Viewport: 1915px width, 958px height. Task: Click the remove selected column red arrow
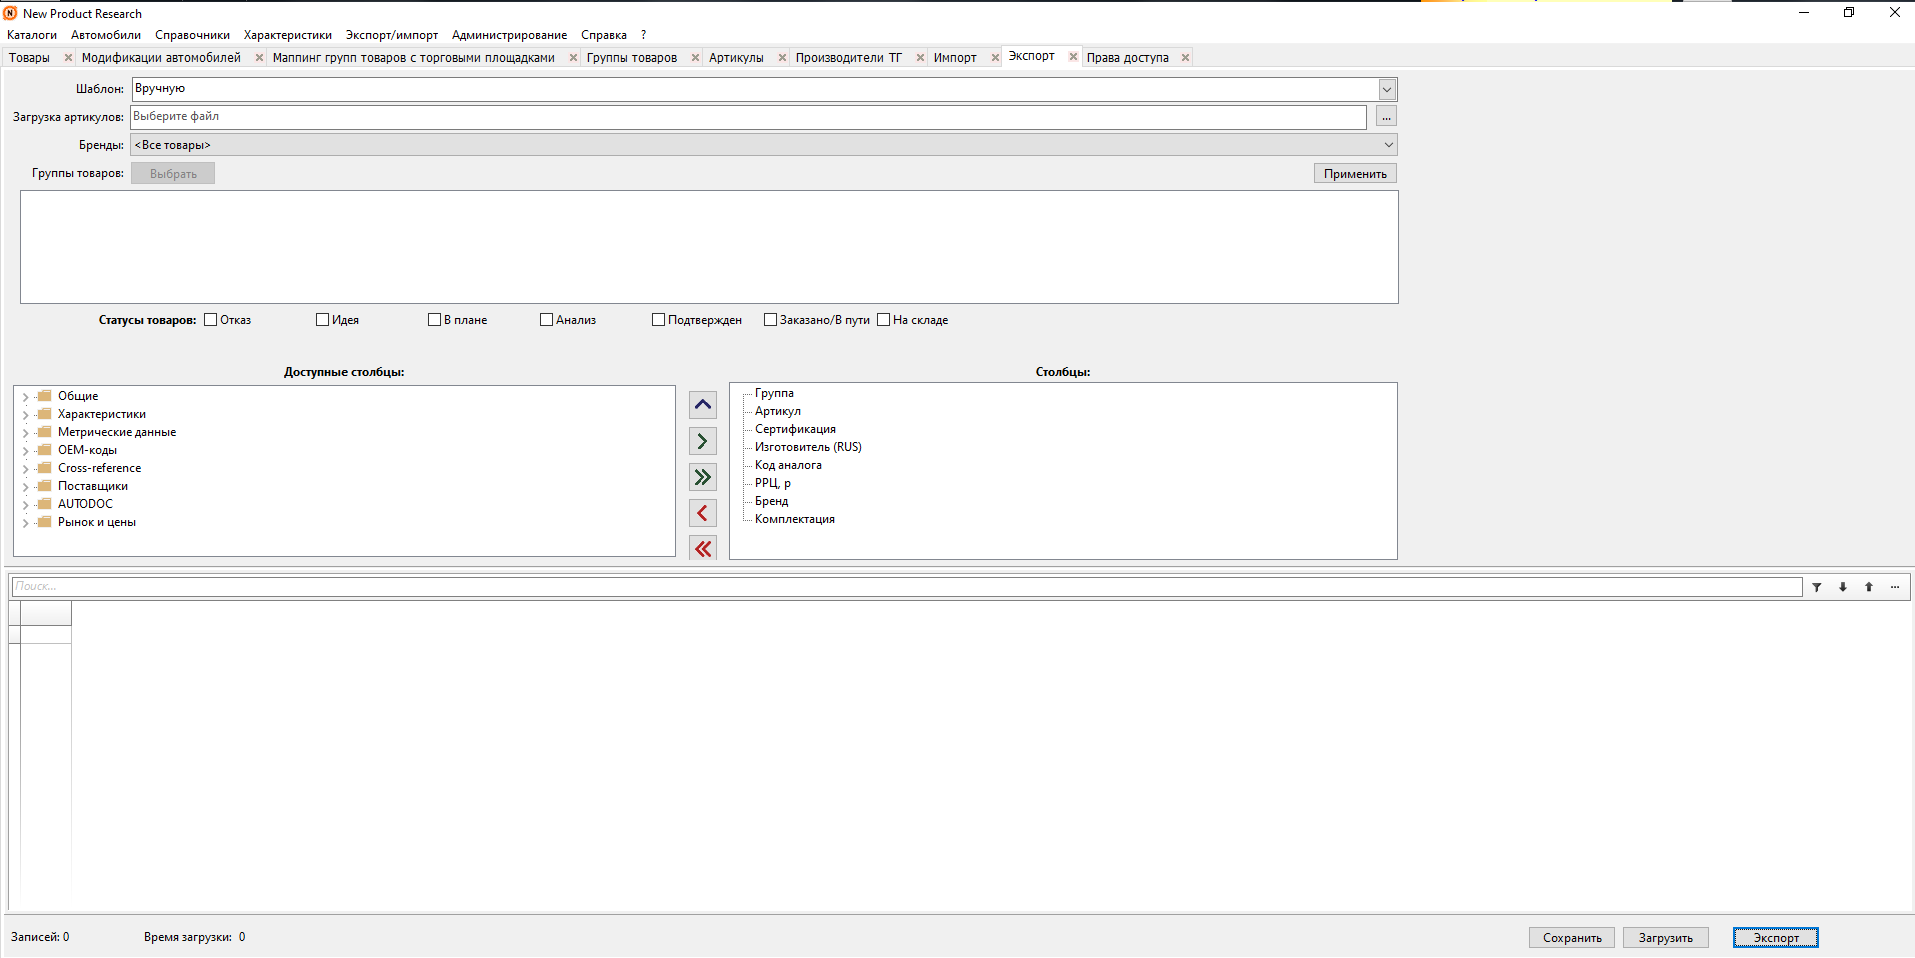click(x=703, y=513)
